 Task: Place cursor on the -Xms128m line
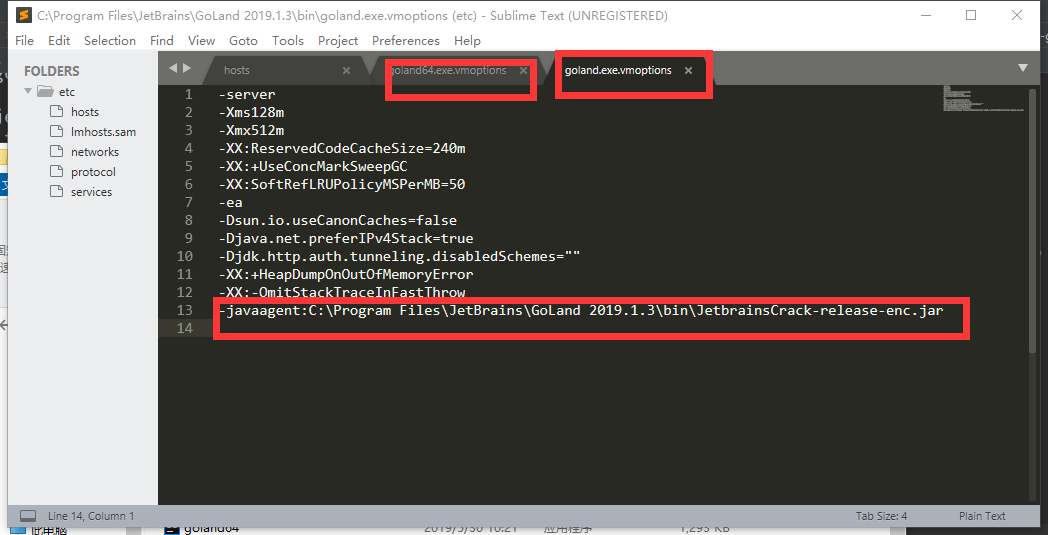point(251,112)
